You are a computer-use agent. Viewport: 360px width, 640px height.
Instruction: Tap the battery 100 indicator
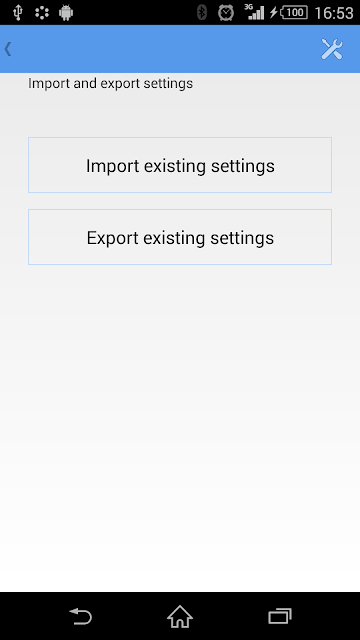click(294, 13)
